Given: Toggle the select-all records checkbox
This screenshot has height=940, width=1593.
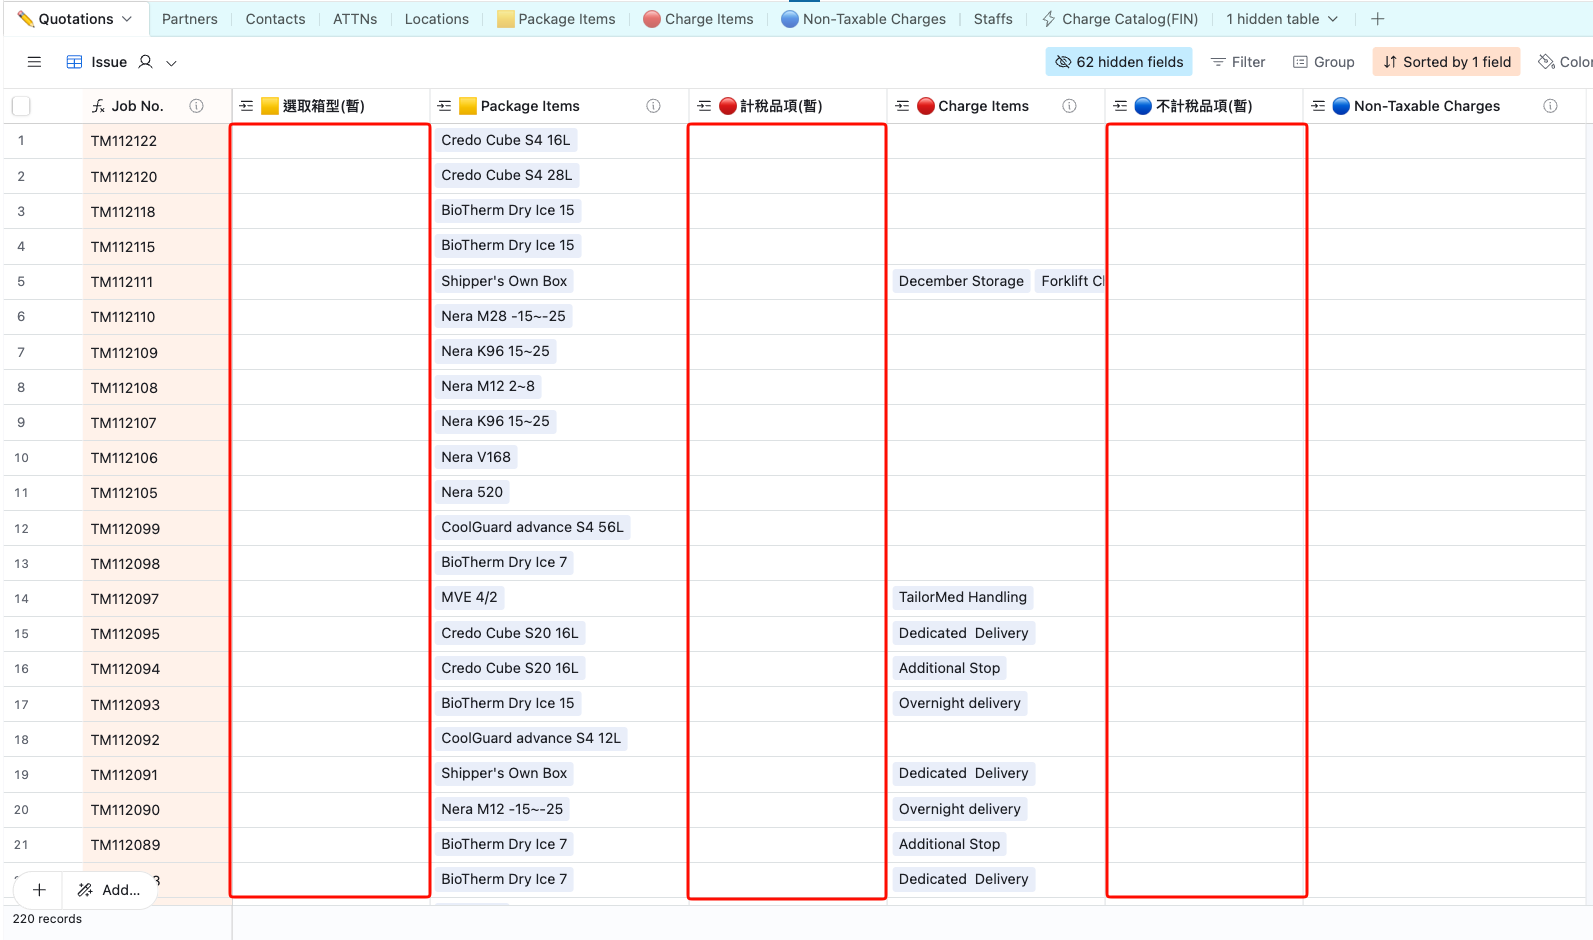Looking at the screenshot, I should (21, 106).
